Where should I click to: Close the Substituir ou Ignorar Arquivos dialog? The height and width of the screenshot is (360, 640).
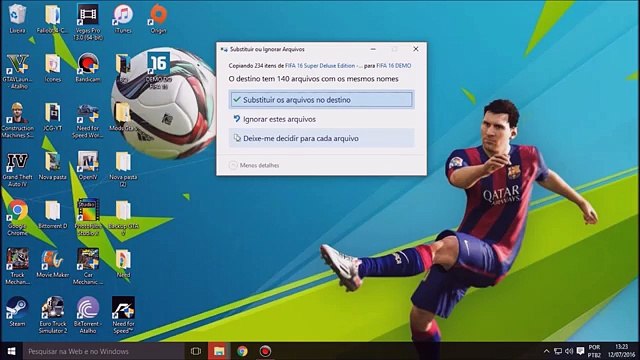pyautogui.click(x=416, y=49)
